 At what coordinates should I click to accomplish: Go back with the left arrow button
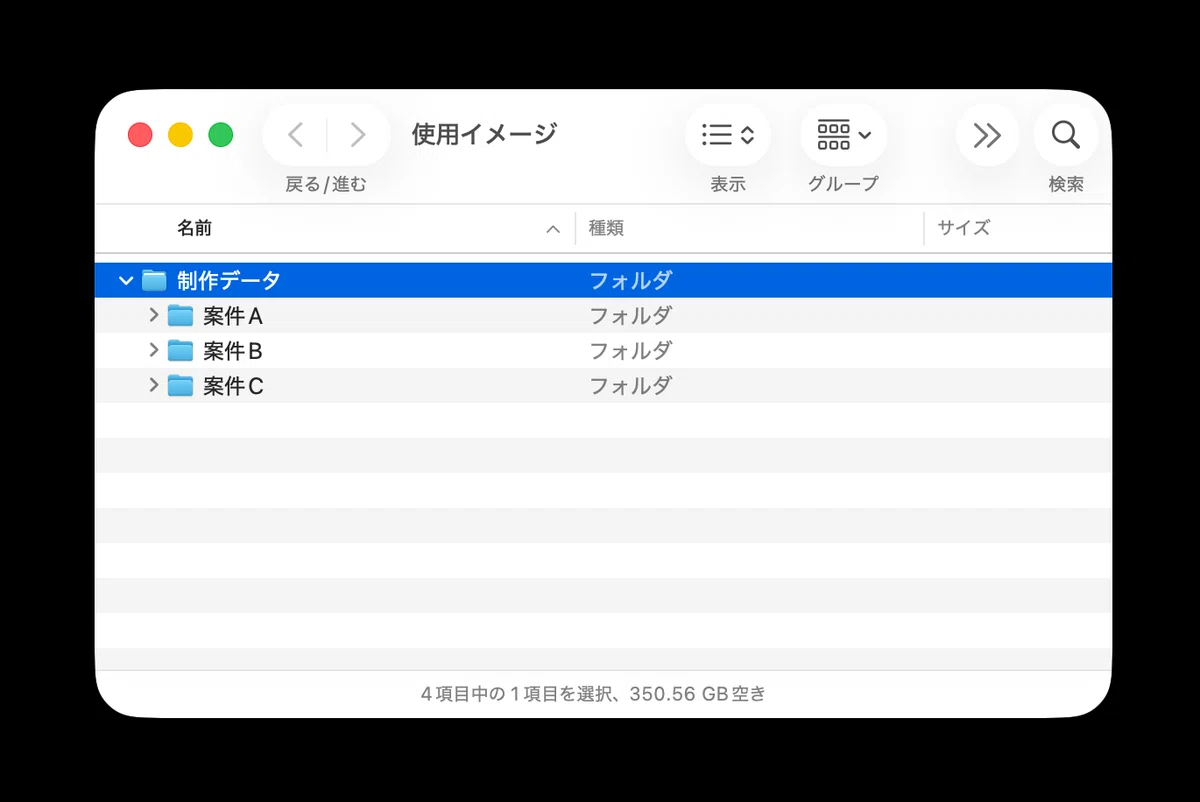296,135
